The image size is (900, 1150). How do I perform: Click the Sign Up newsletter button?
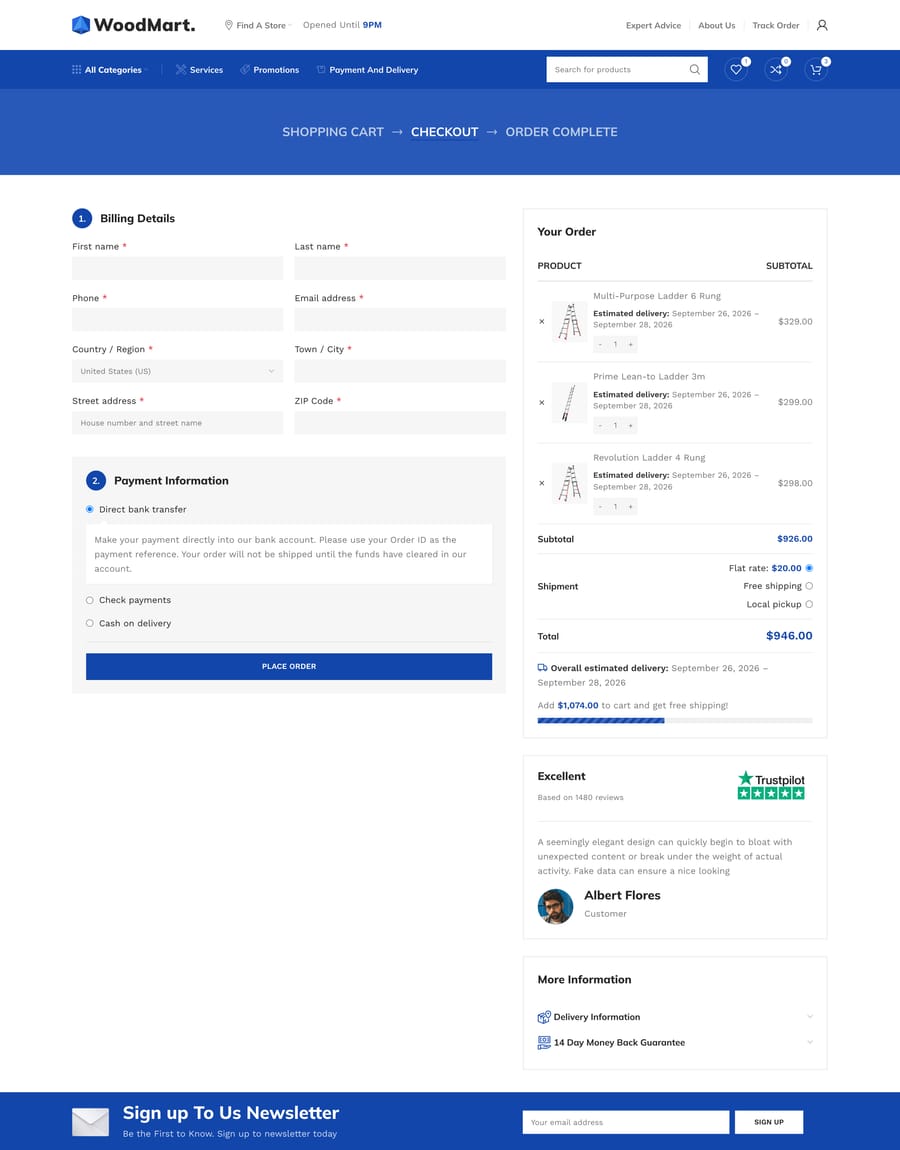tap(769, 1122)
